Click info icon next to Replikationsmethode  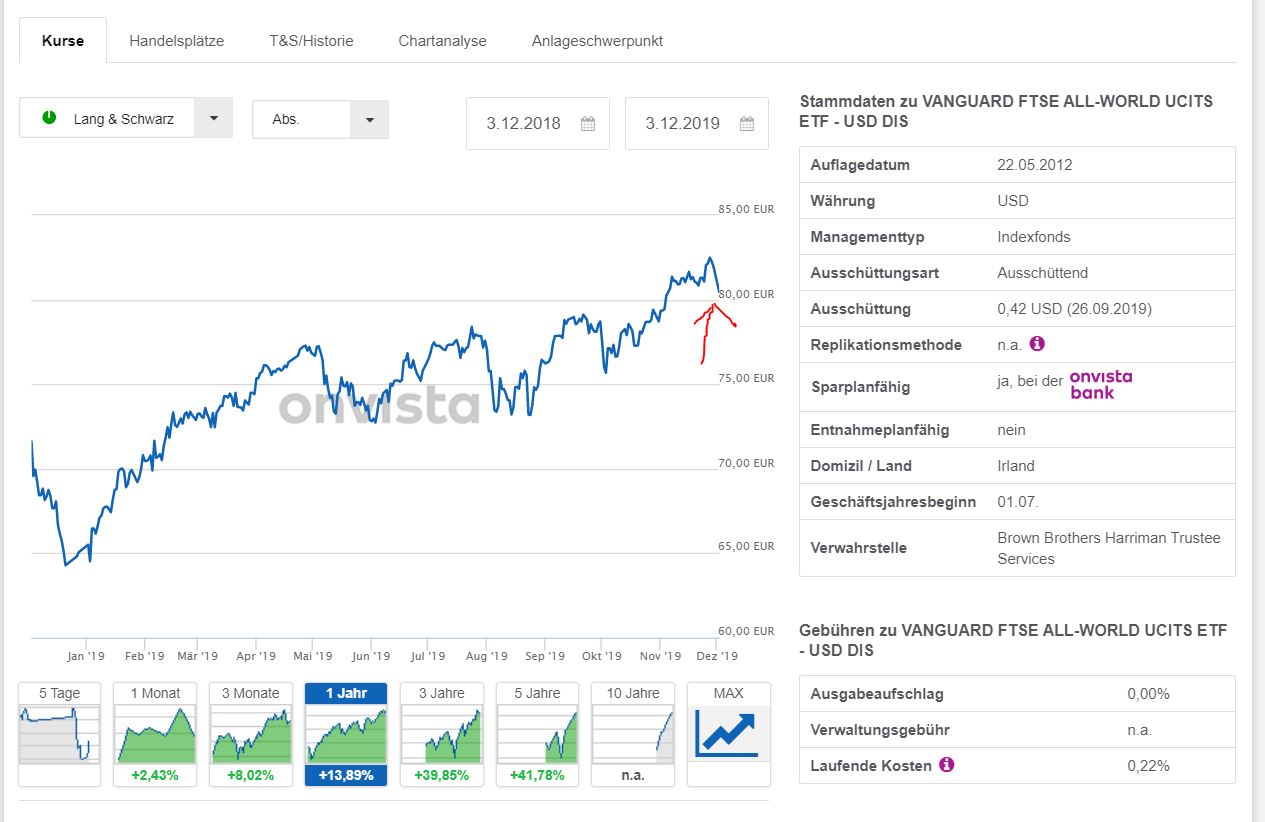1037,344
